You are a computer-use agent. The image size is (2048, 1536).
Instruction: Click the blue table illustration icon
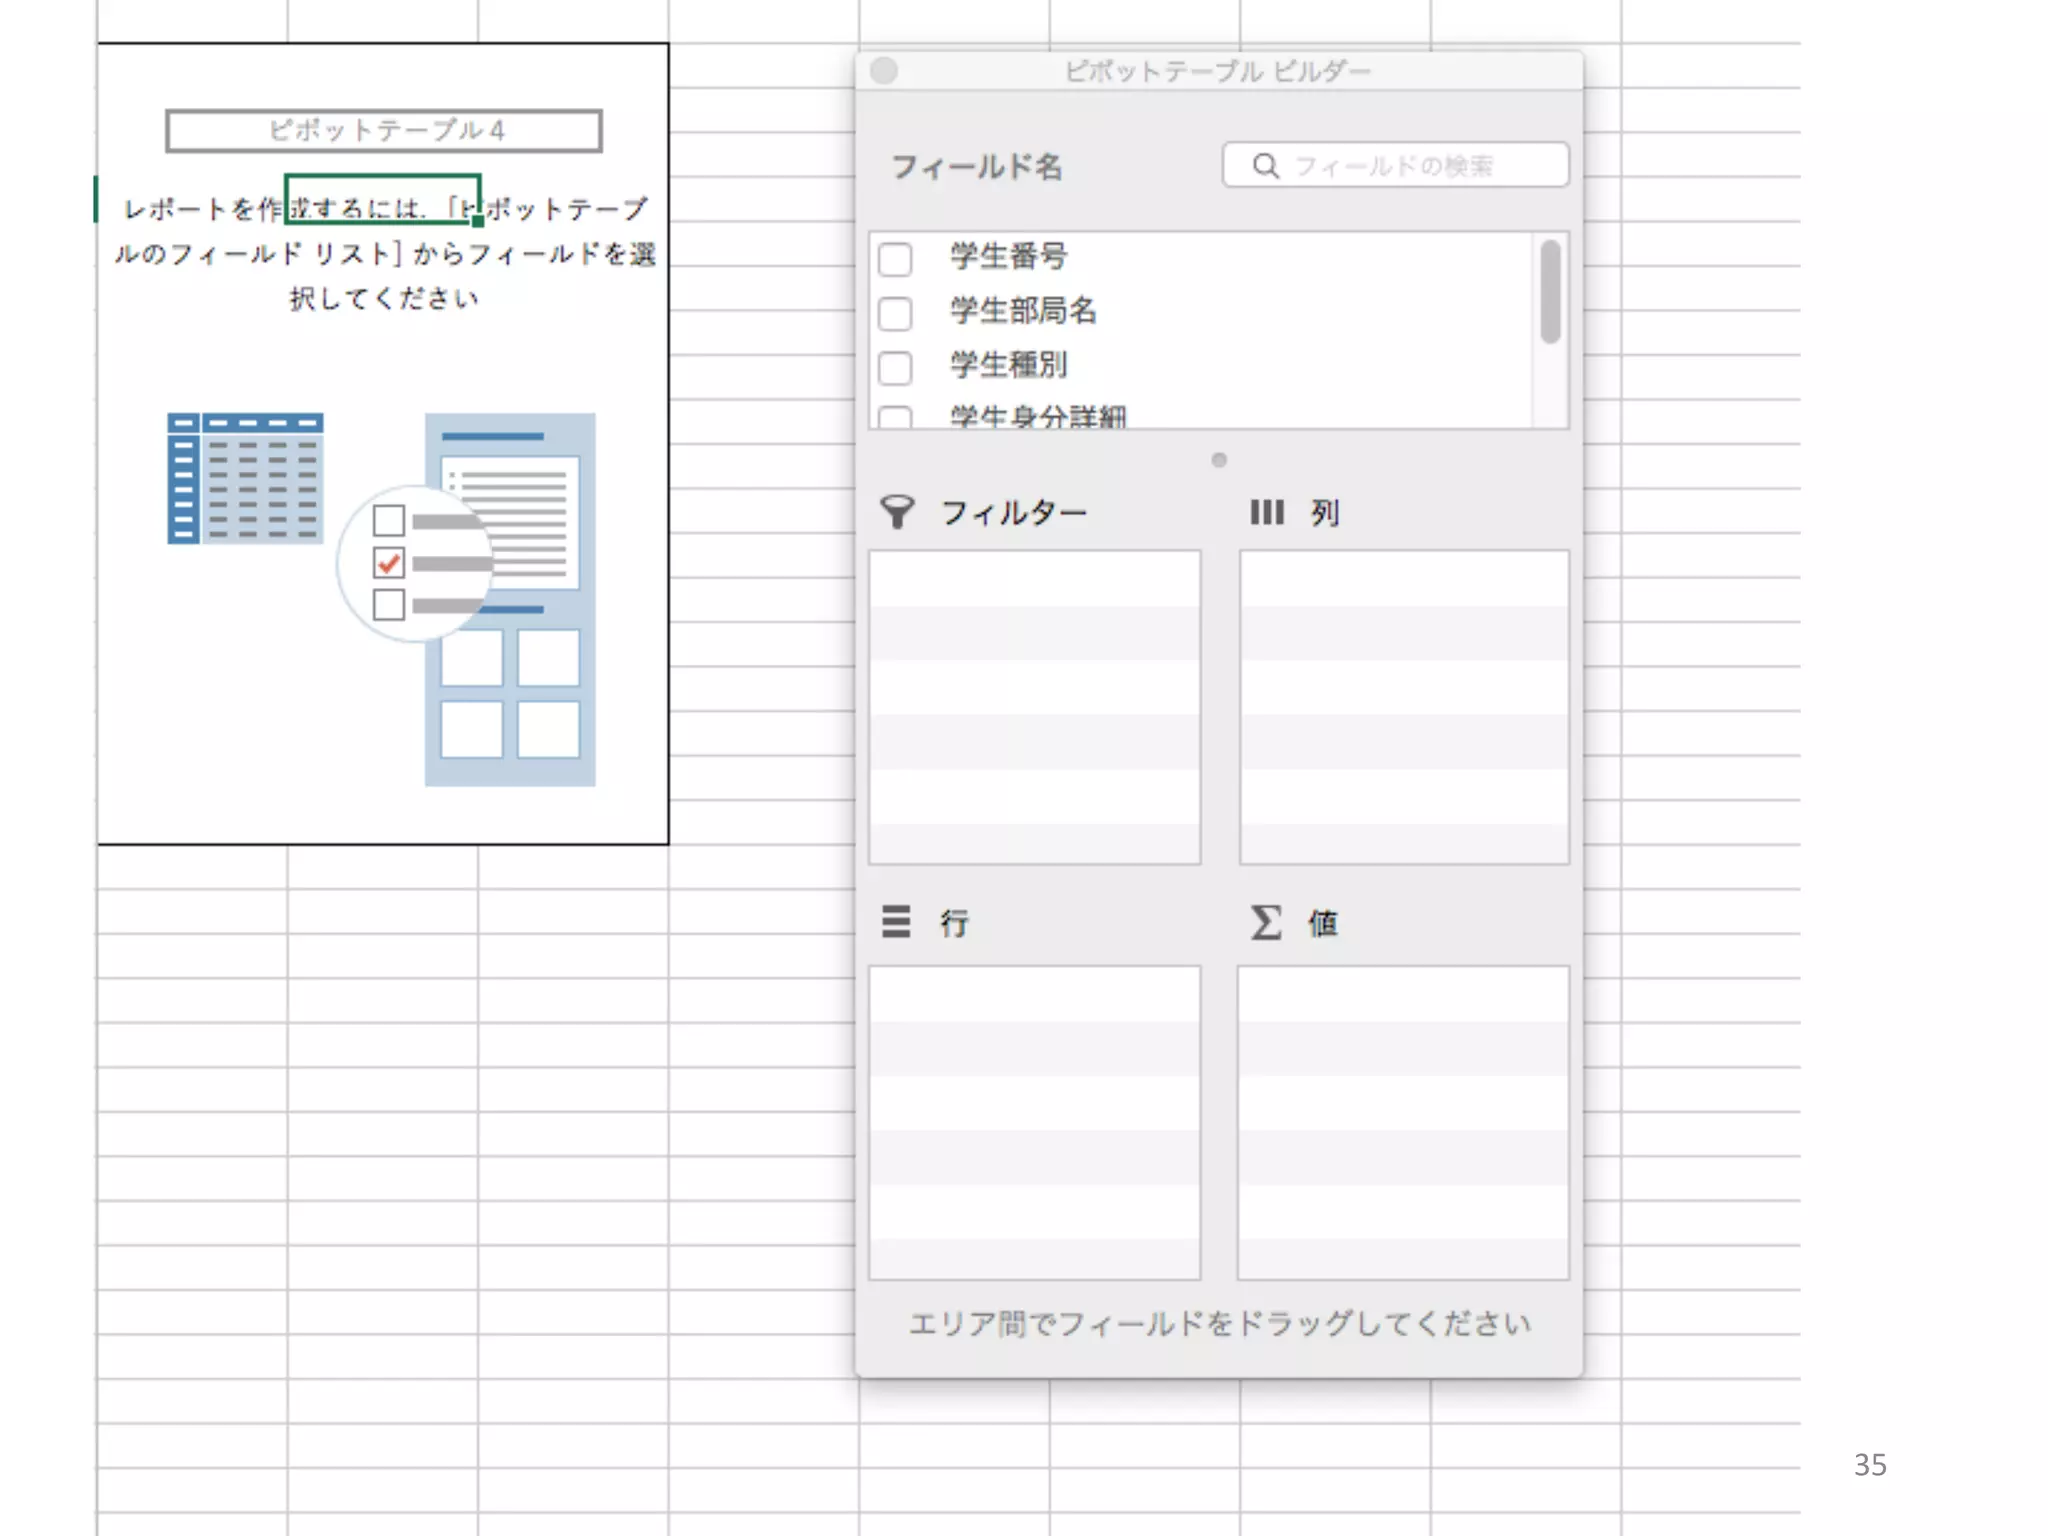[245, 478]
